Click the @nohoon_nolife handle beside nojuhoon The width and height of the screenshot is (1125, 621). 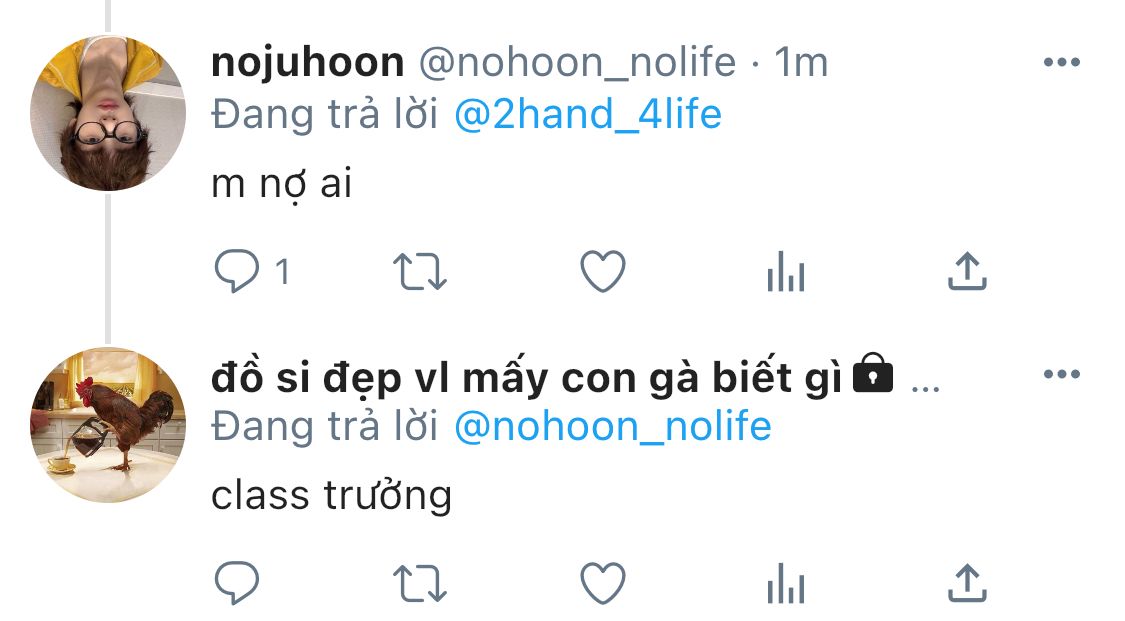[578, 62]
